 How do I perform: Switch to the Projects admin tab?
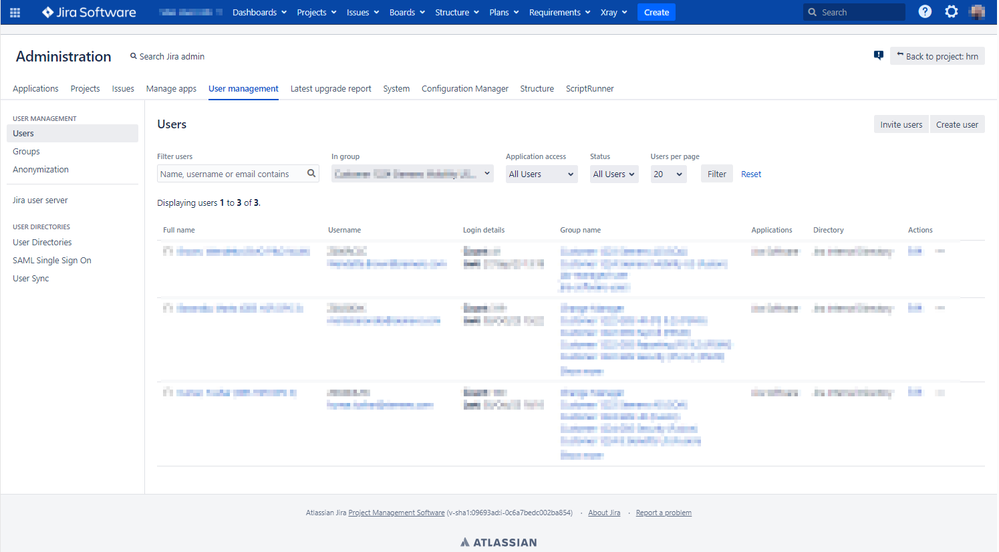(x=85, y=89)
